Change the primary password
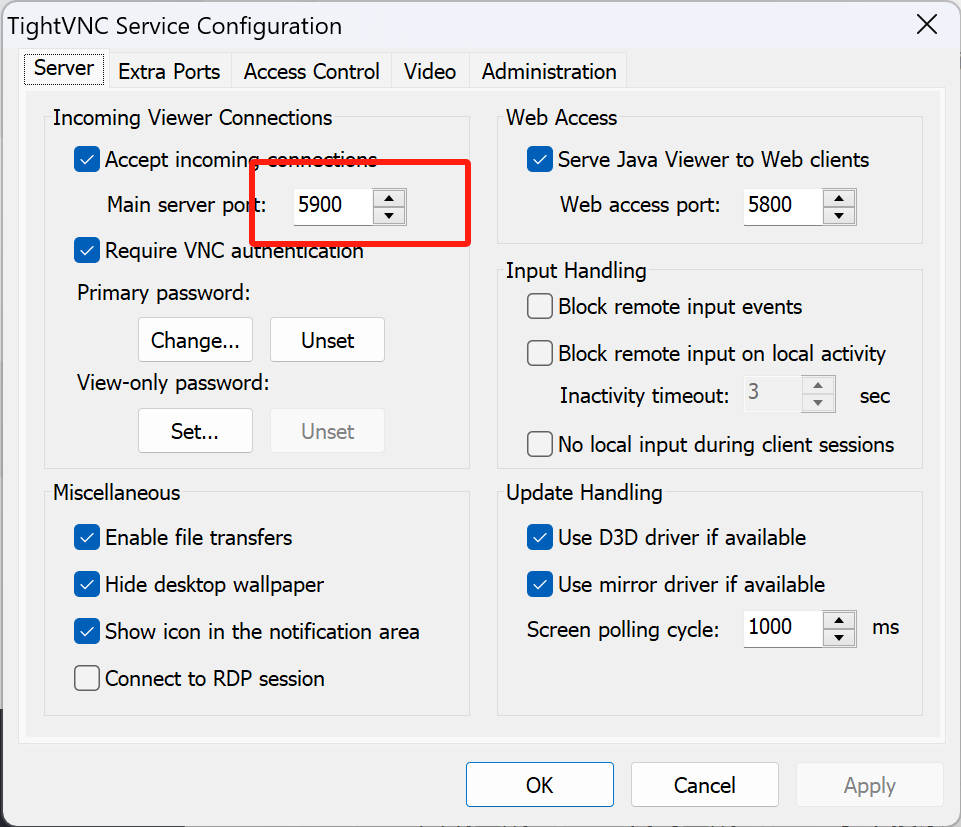The height and width of the screenshot is (827, 961). tap(195, 340)
